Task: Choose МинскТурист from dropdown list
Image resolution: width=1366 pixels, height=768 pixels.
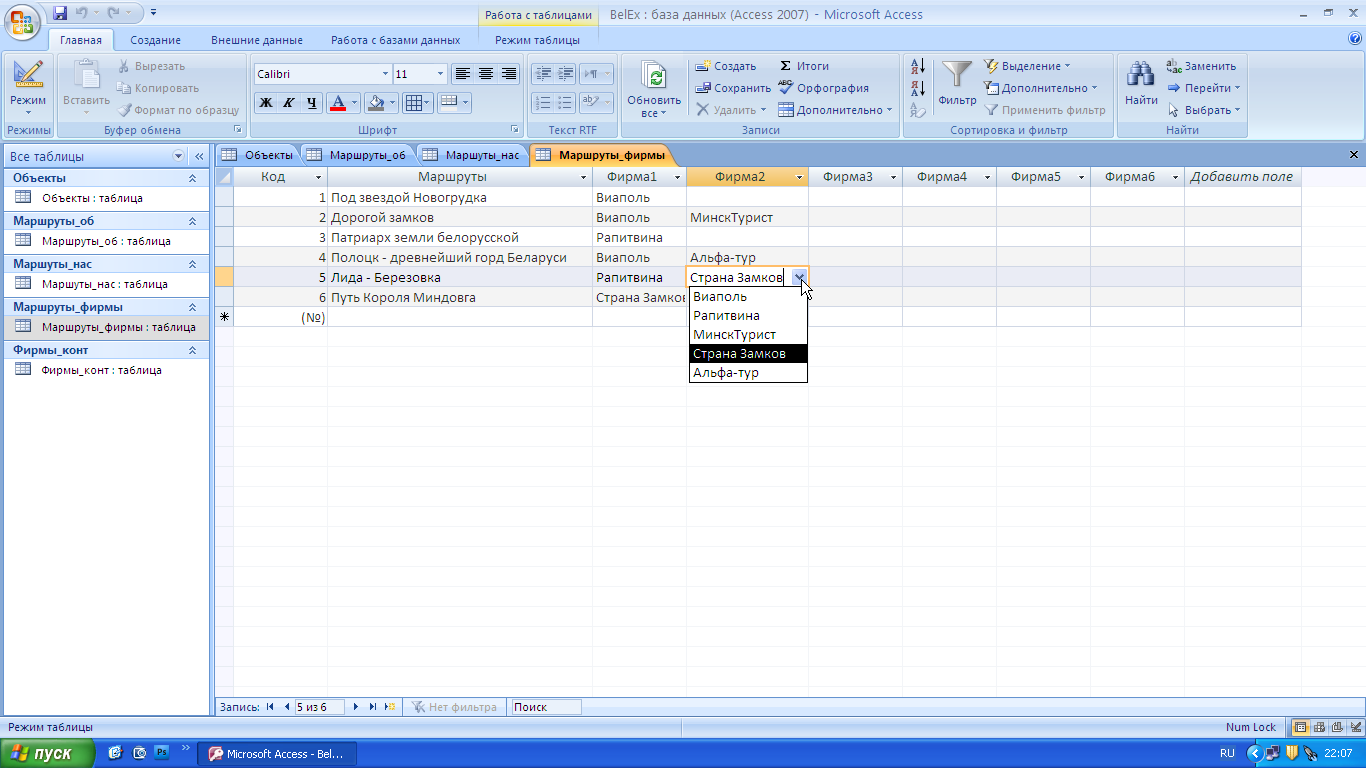Action: coord(748,335)
